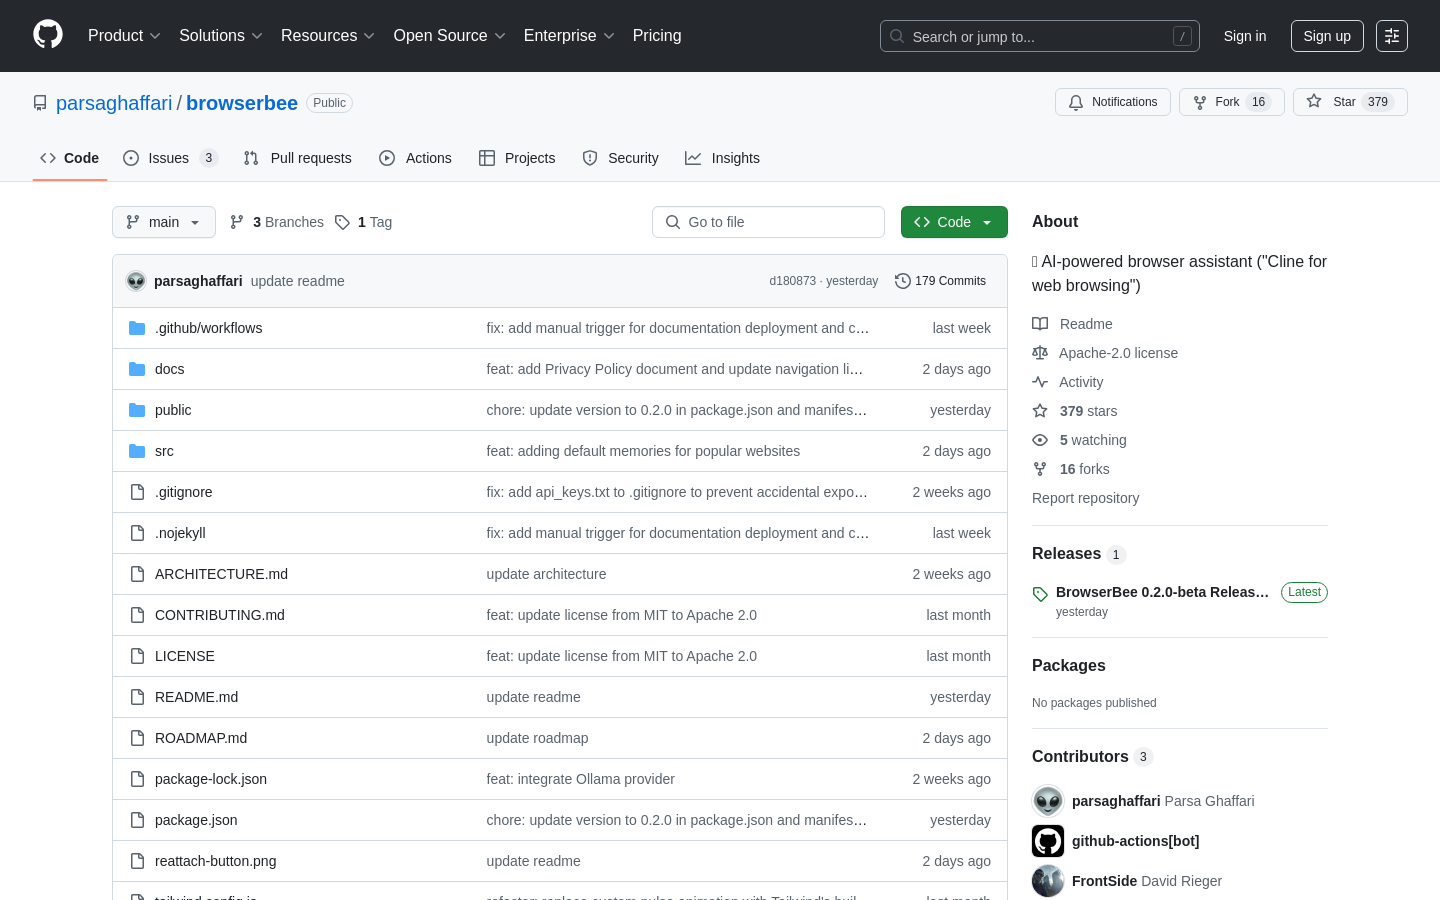Viewport: 1440px width, 900px height.
Task: Click the docs folder icon
Action: click(x=137, y=369)
